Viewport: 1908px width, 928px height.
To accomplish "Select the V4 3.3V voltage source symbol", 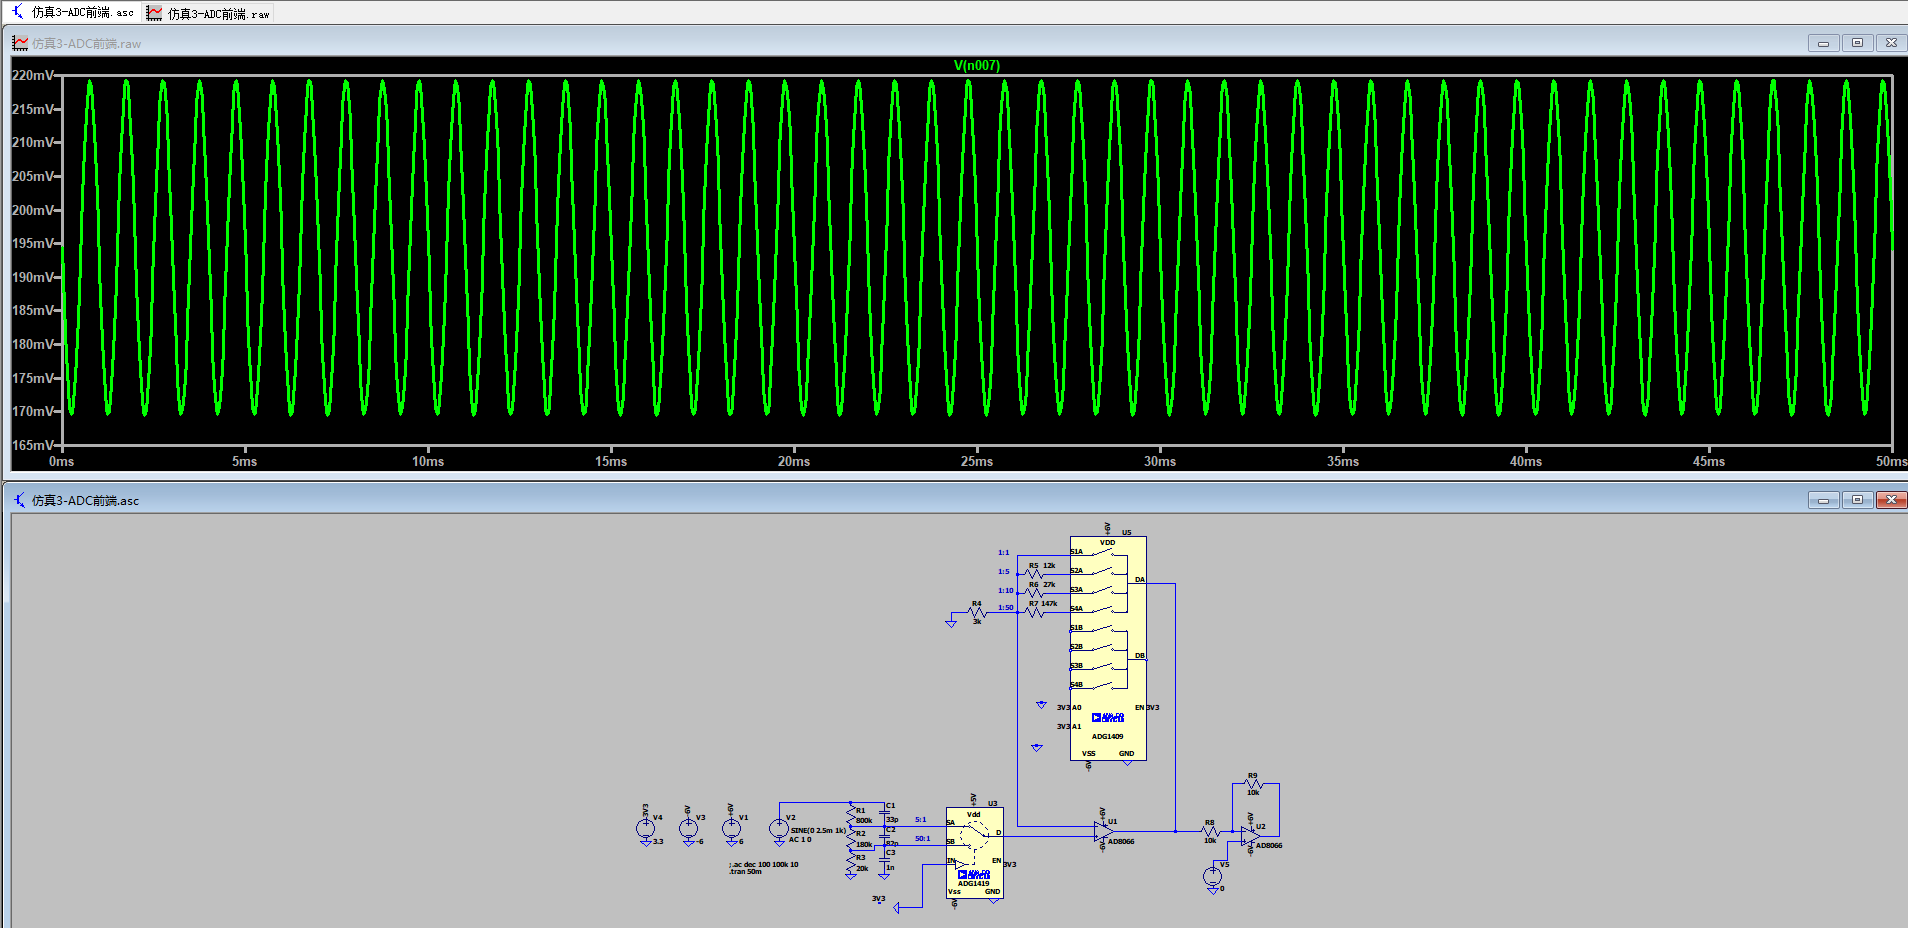I will [x=645, y=828].
